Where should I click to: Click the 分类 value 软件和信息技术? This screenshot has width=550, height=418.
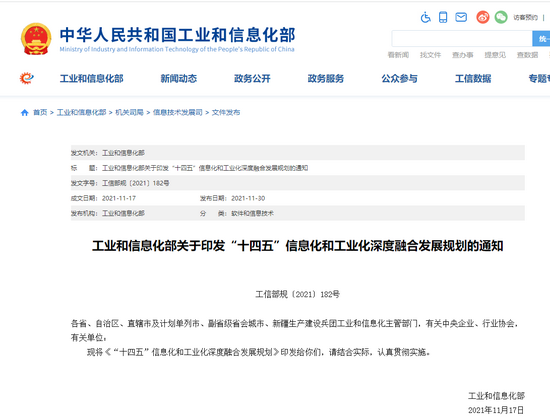[252, 213]
